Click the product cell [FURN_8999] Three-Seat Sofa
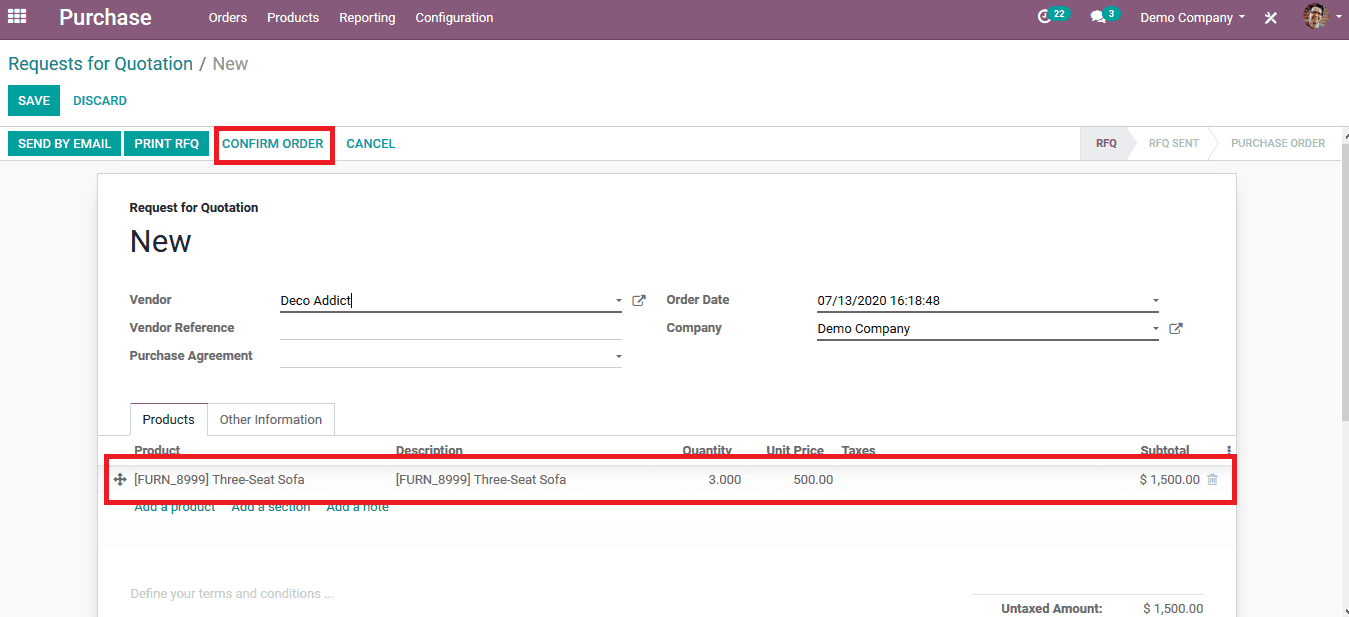1349x617 pixels. click(x=219, y=480)
